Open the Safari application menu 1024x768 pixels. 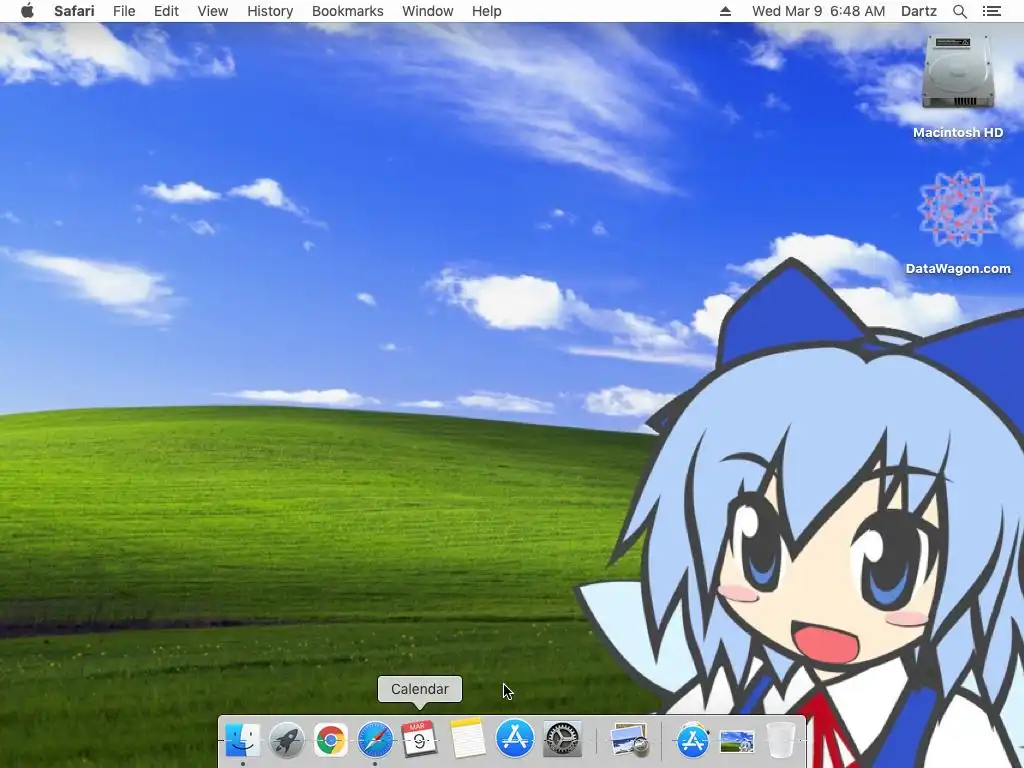[x=74, y=11]
